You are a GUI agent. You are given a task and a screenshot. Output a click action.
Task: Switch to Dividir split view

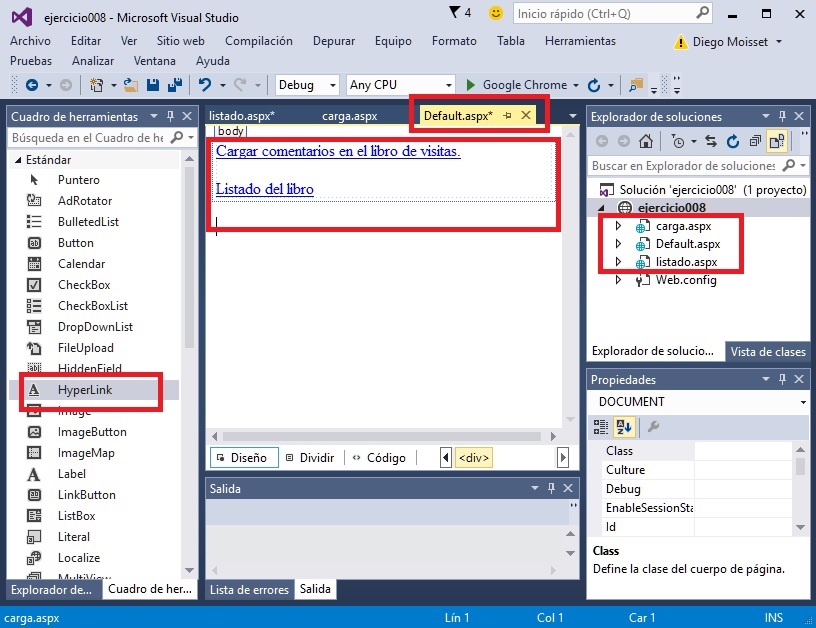click(311, 458)
